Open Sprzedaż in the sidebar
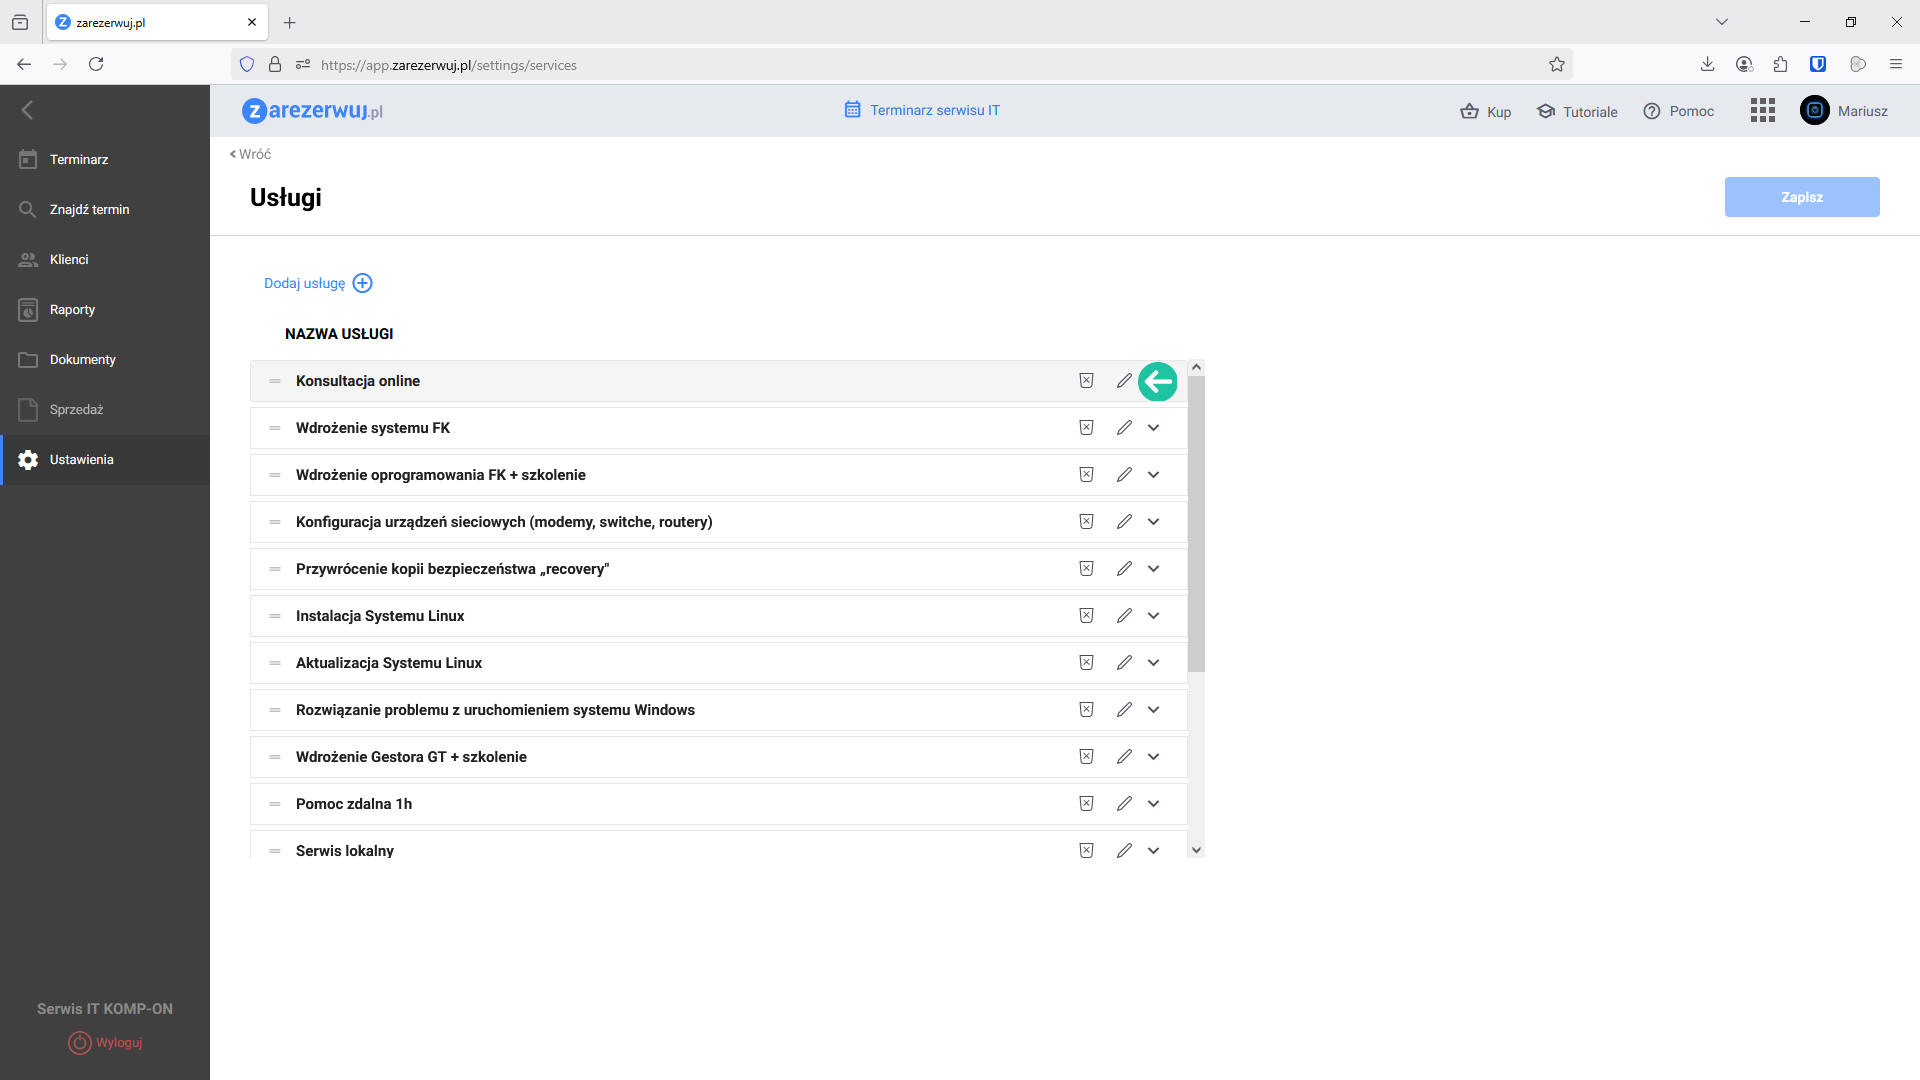Viewport: 1920px width, 1080px height. (x=105, y=410)
